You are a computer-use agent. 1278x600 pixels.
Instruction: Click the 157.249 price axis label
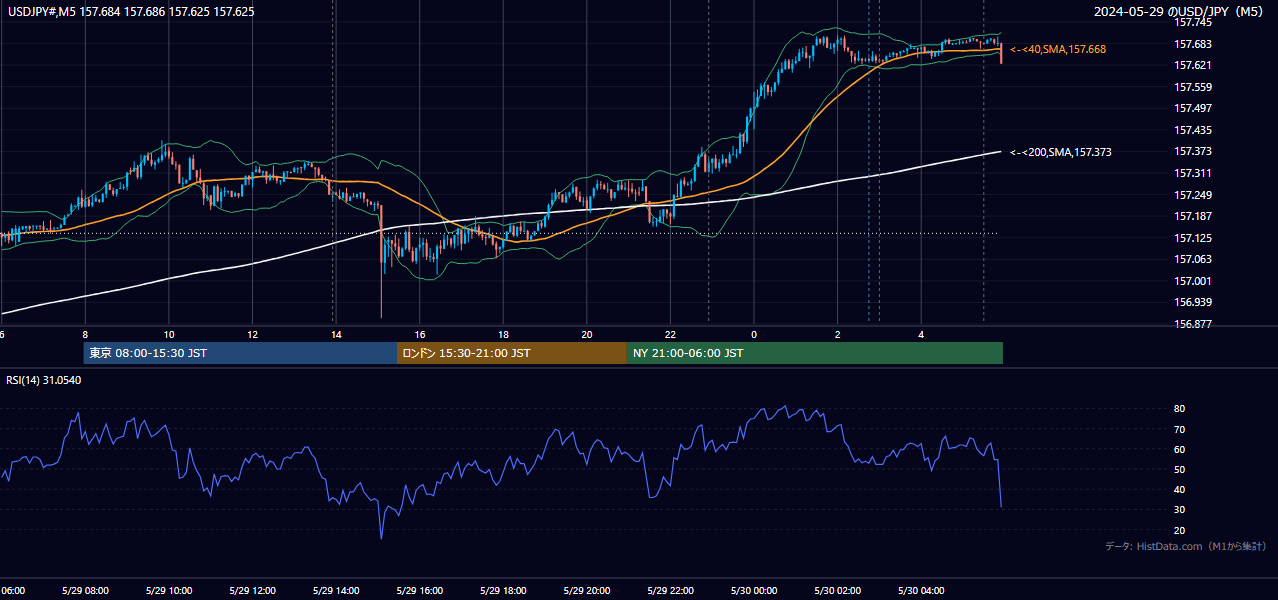click(x=1192, y=195)
